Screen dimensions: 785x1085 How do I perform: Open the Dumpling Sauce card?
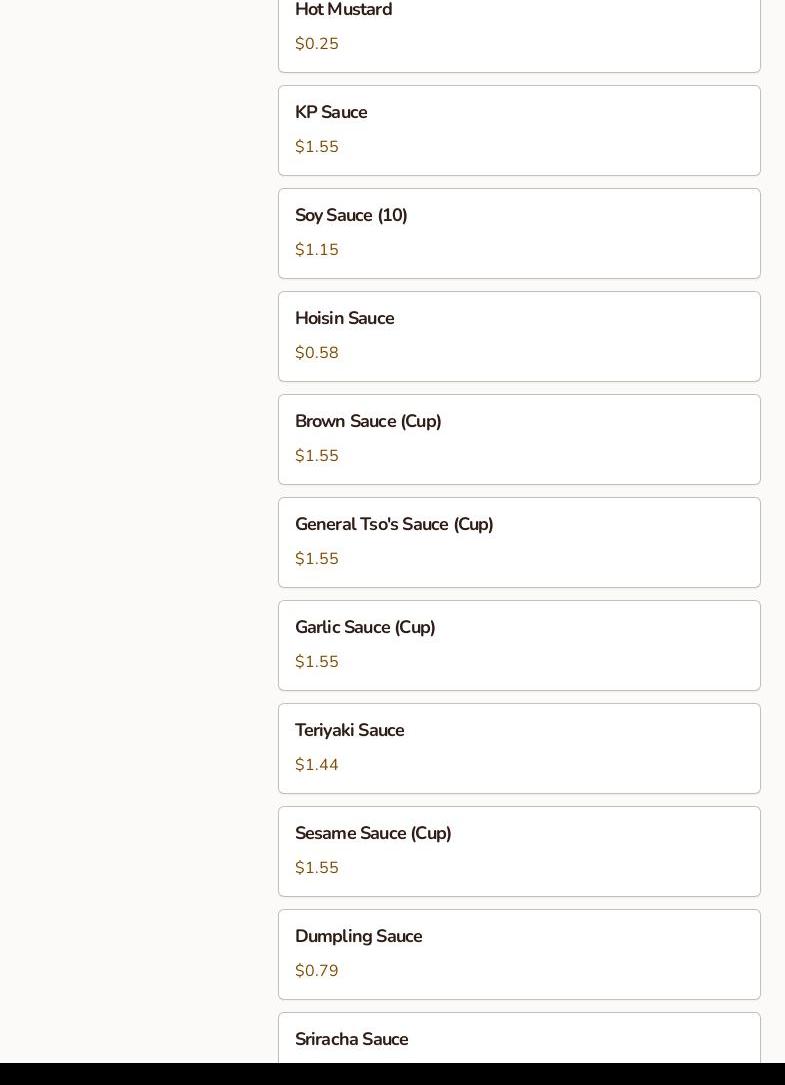pos(518,954)
